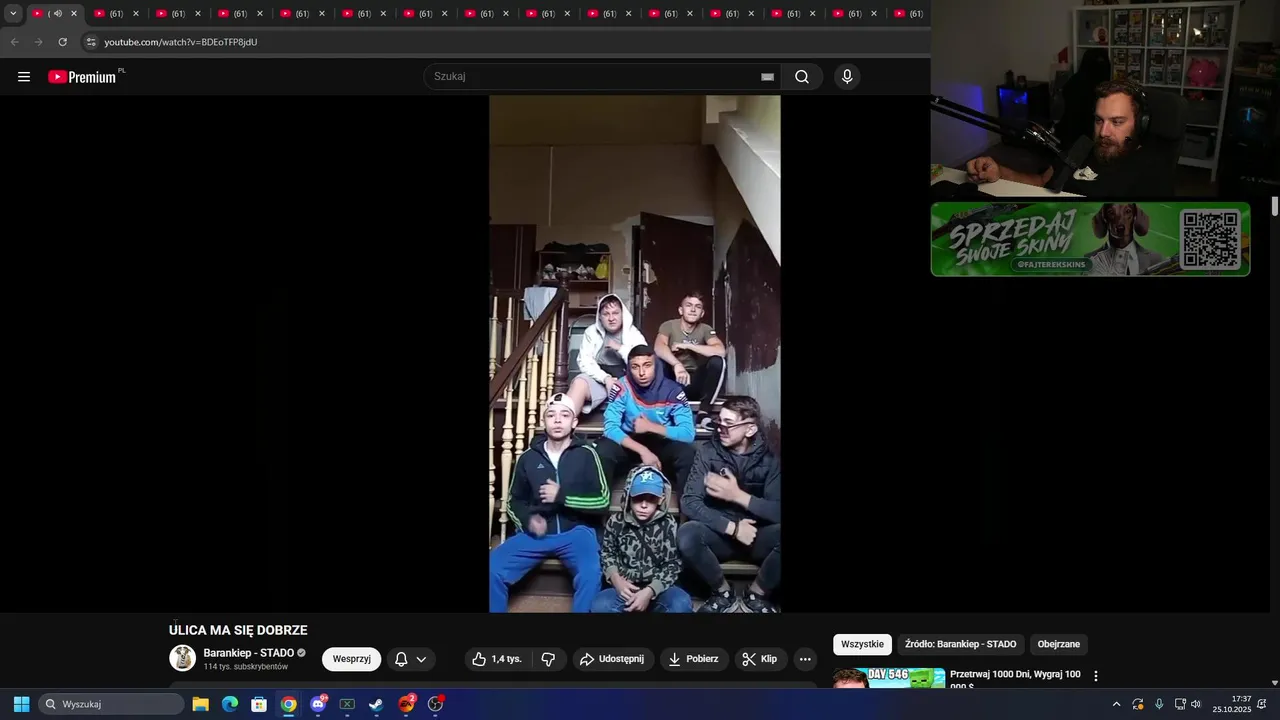Open the tab search dropdown chevron
Image resolution: width=1280 pixels, height=720 pixels.
tap(13, 14)
